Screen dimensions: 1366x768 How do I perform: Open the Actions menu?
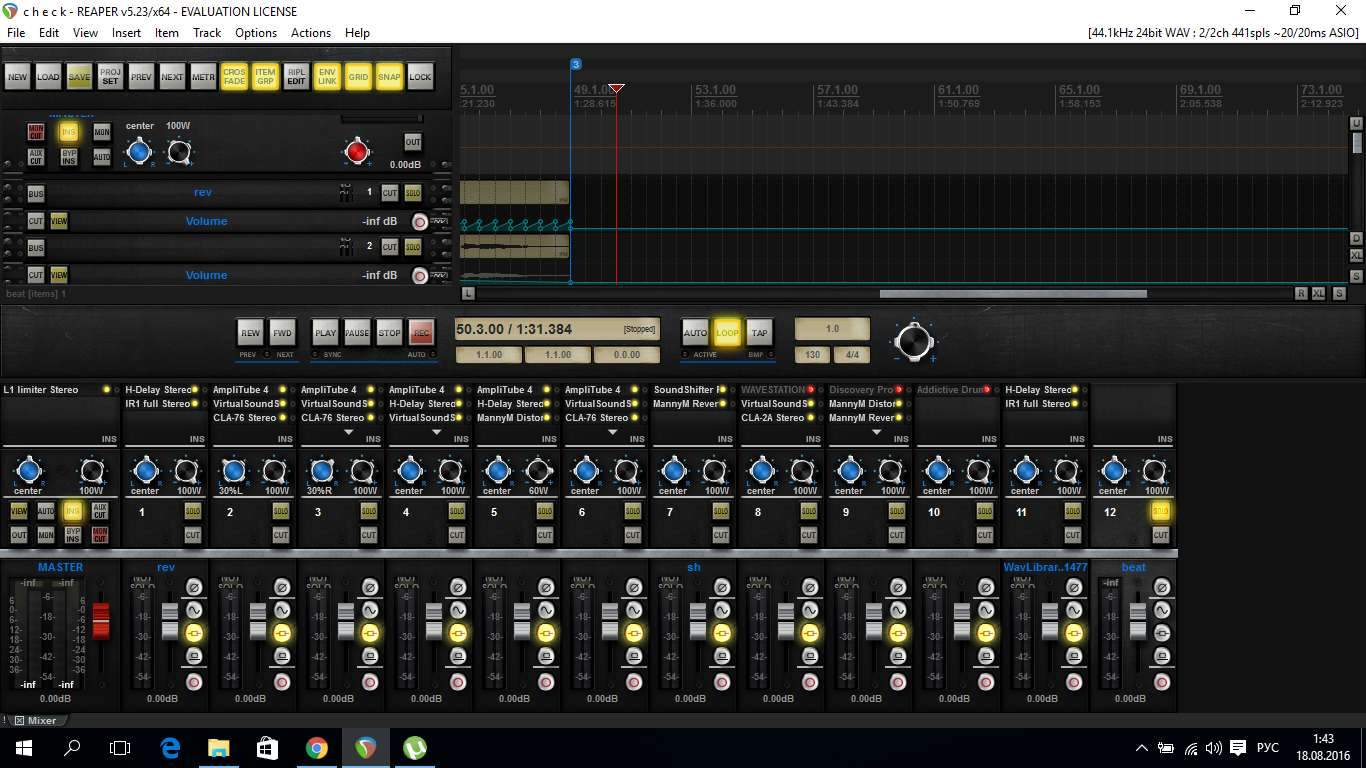(x=310, y=33)
